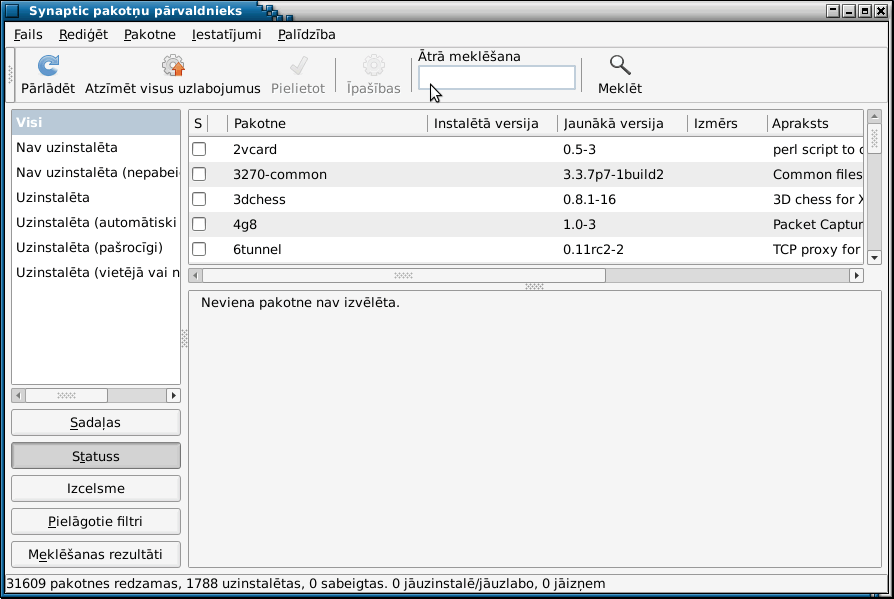Click package list horizontal scrollbar left arrow
This screenshot has width=894, height=599.
(196, 276)
